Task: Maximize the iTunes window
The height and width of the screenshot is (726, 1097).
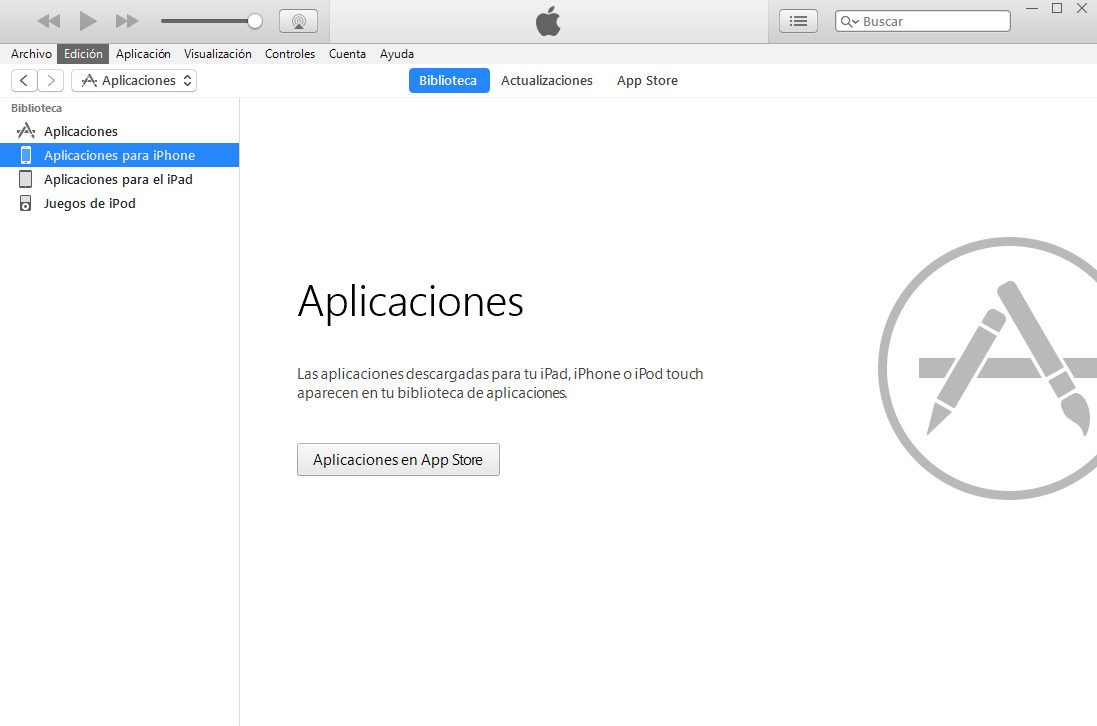Action: point(1057,8)
